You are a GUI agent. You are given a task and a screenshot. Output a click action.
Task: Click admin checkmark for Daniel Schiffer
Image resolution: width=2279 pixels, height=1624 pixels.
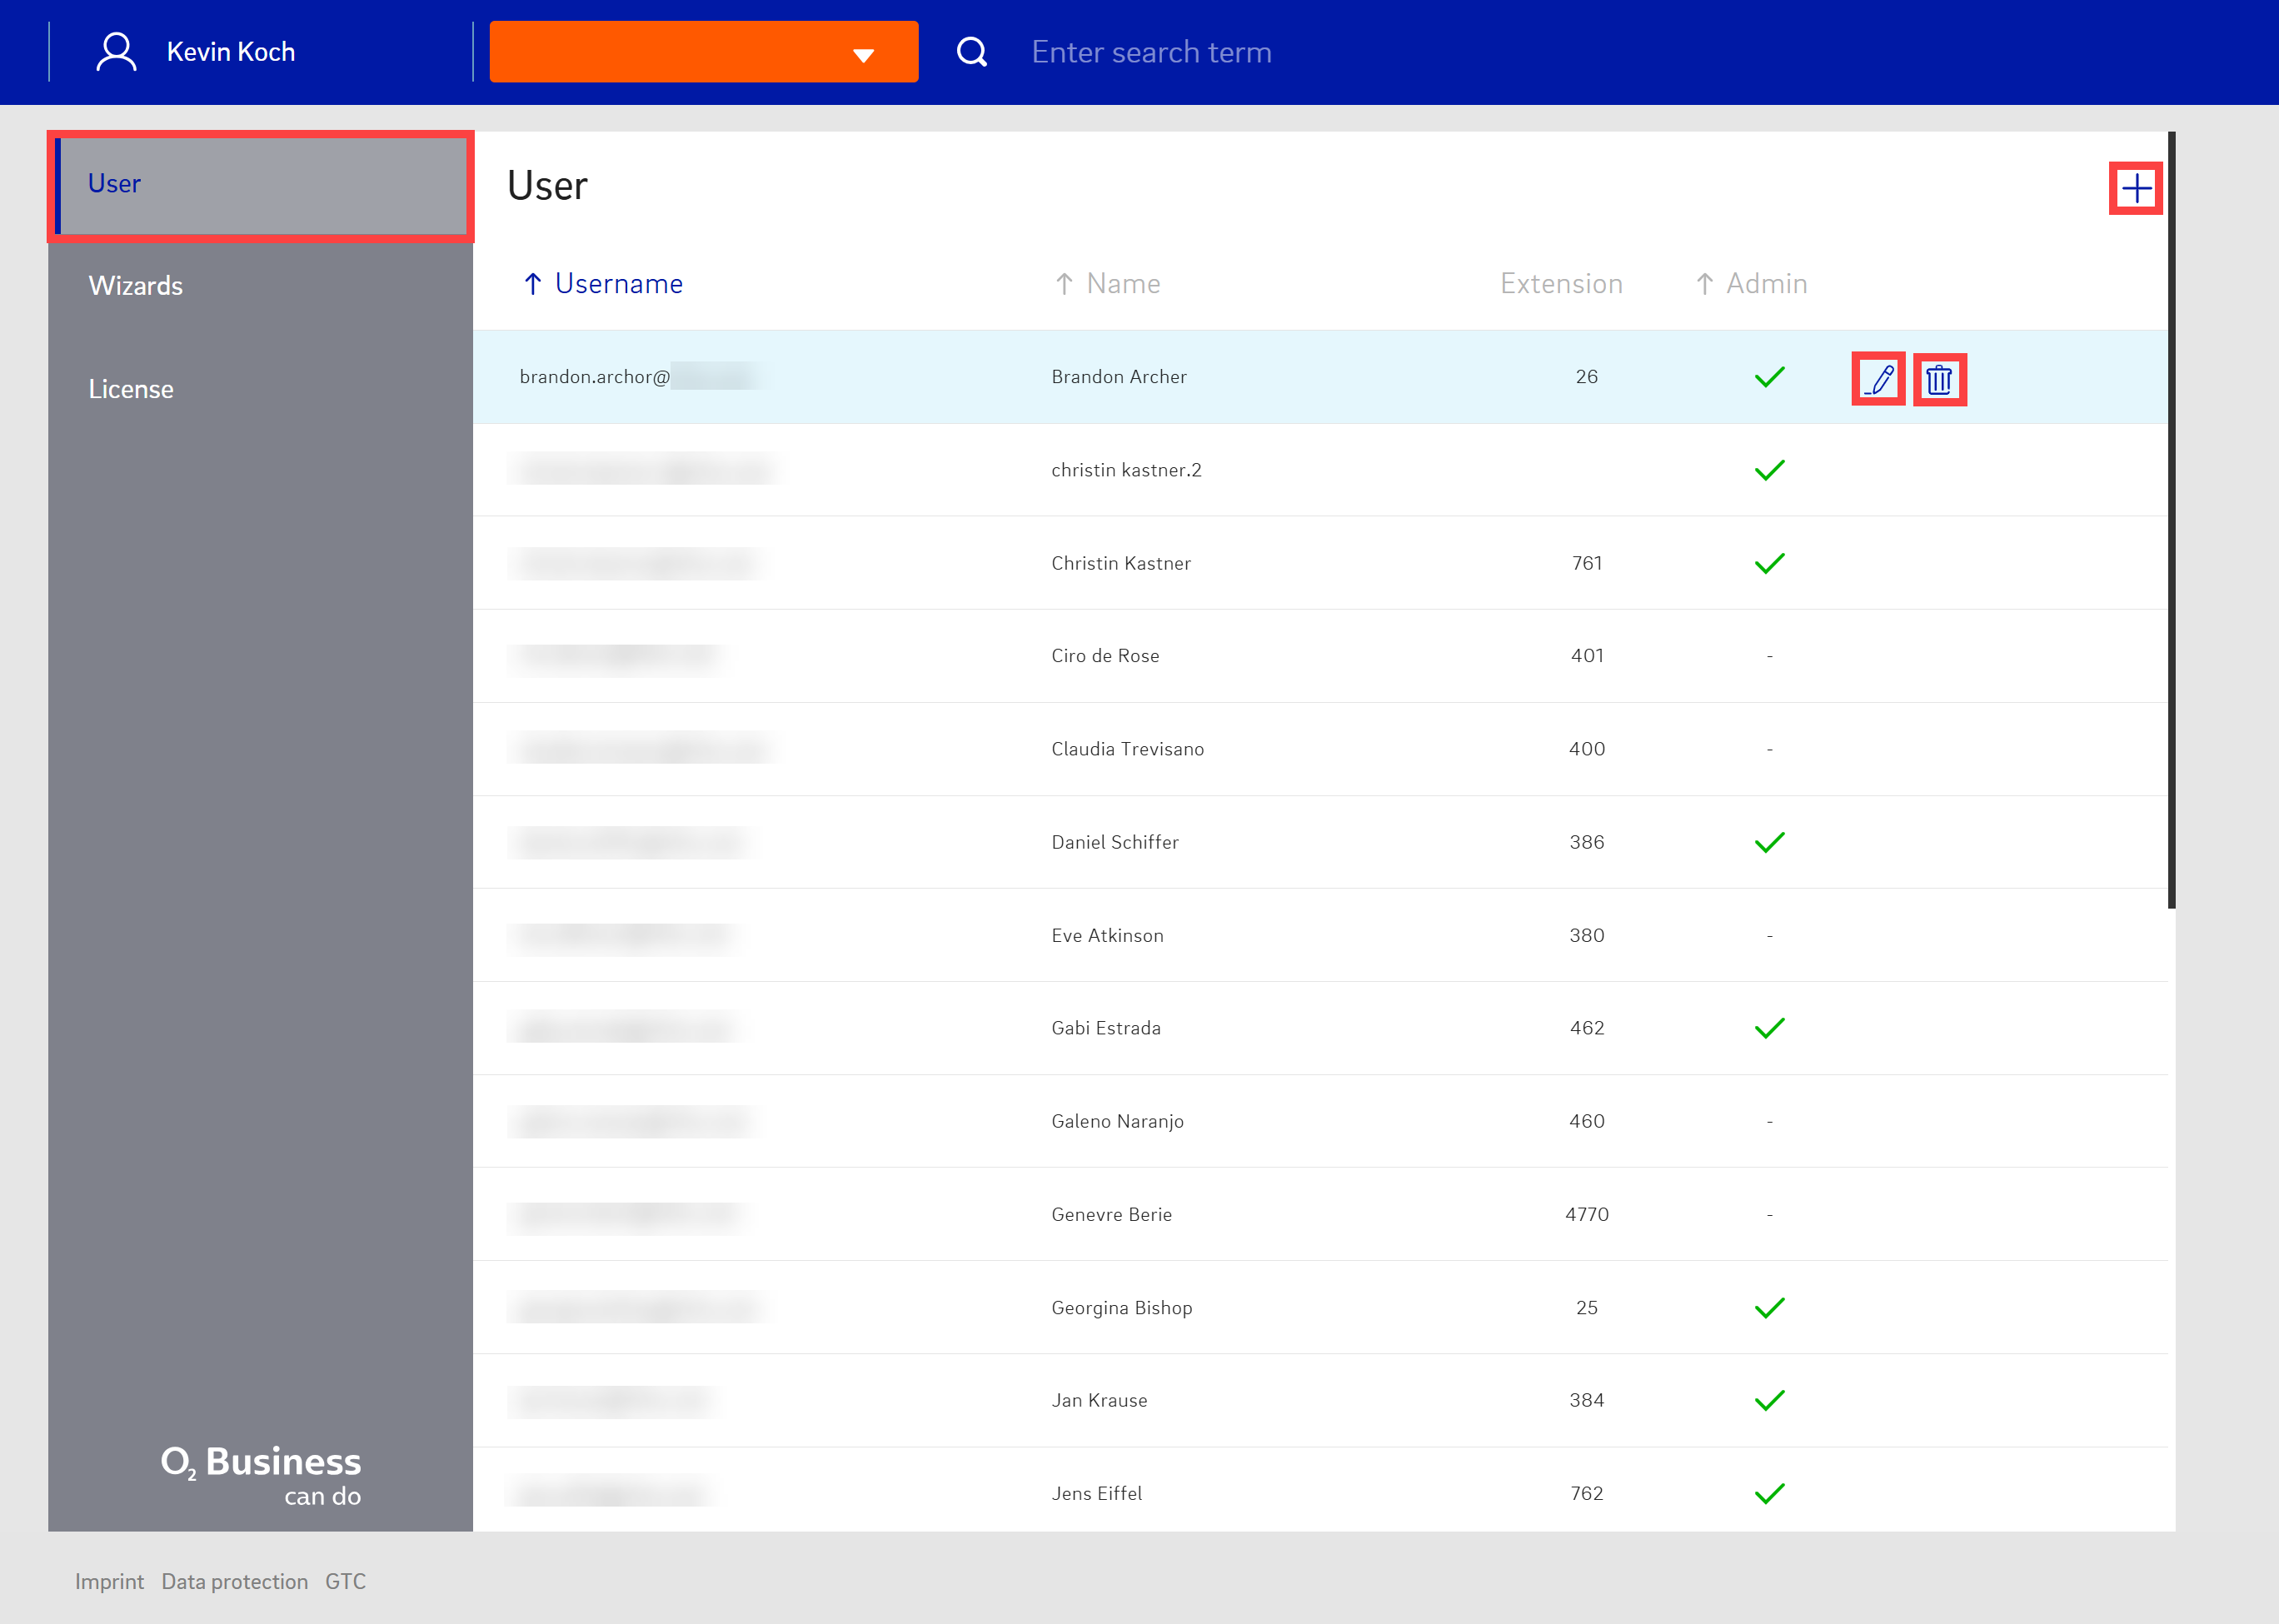[1769, 842]
